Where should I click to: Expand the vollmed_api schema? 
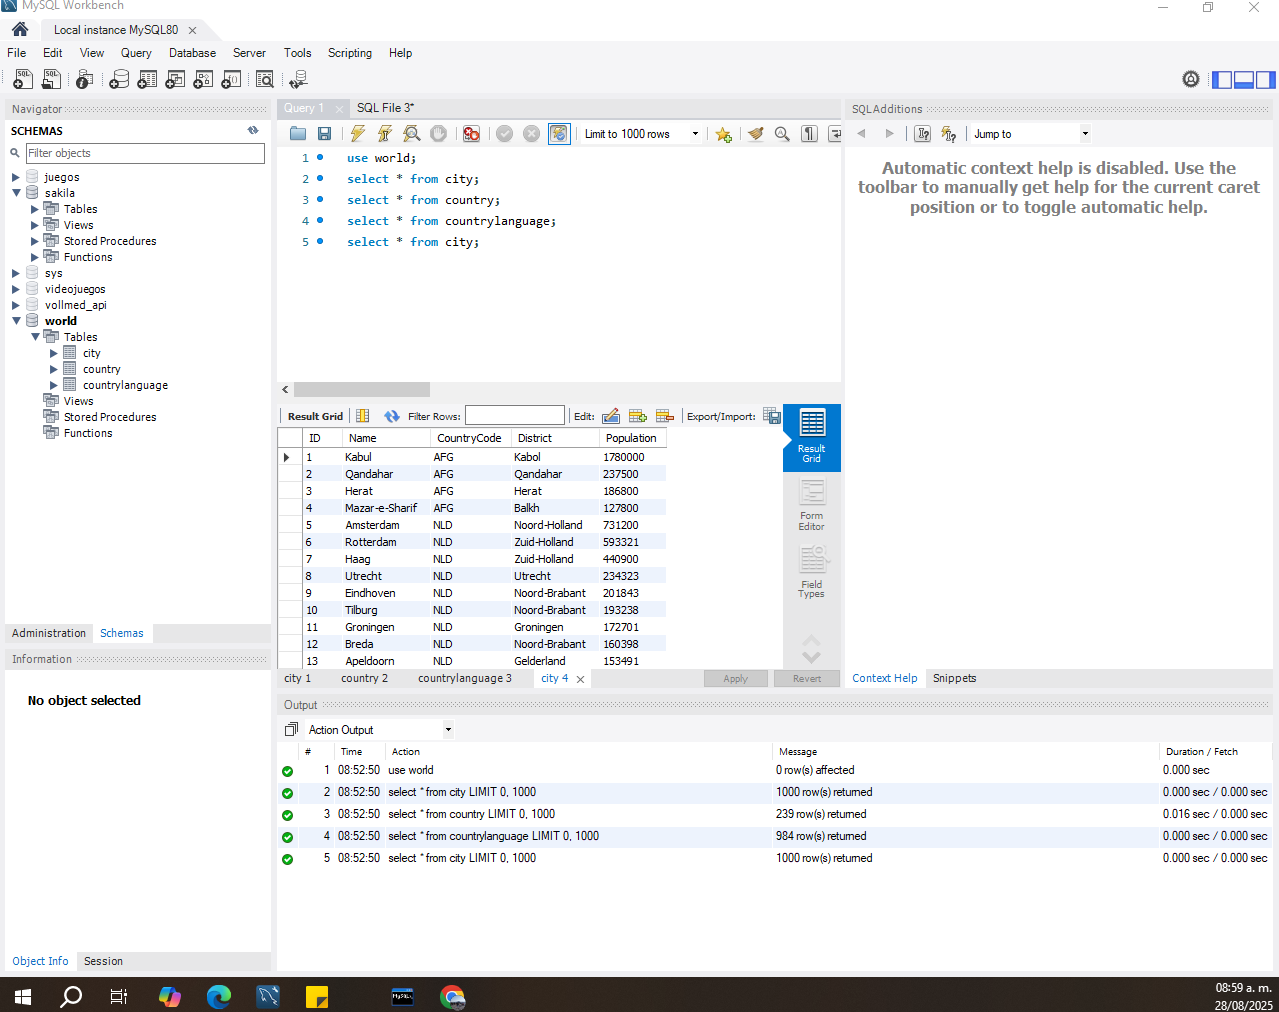tap(16, 305)
